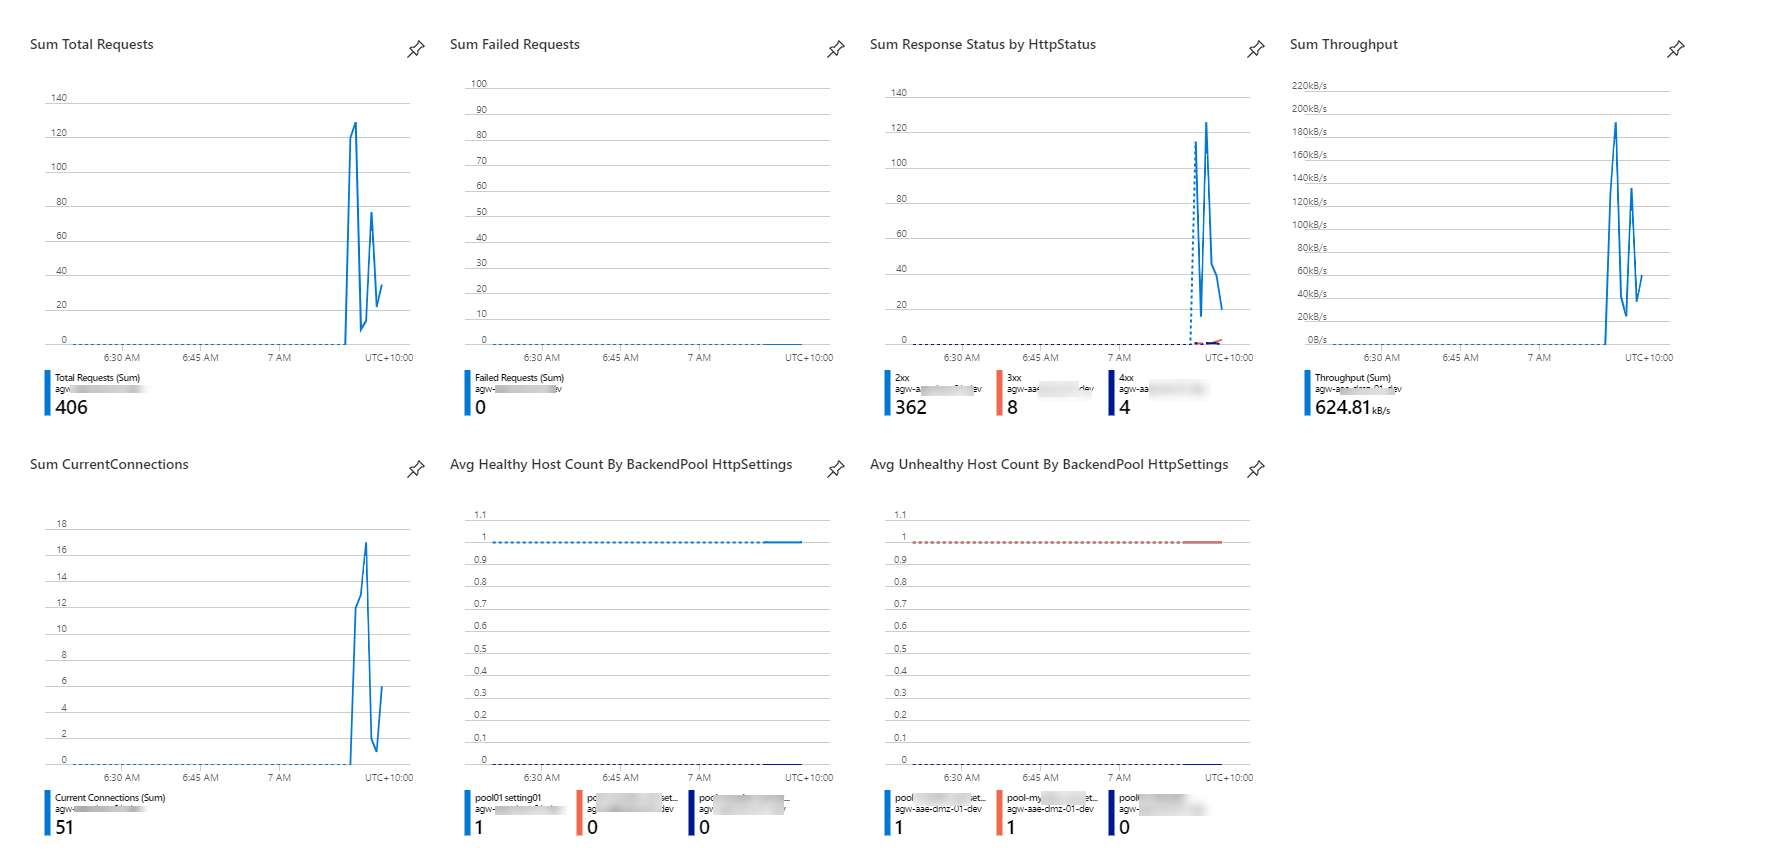Select the Failed Requests (Sum) legend entry
The image size is (1788, 865).
click(519, 378)
